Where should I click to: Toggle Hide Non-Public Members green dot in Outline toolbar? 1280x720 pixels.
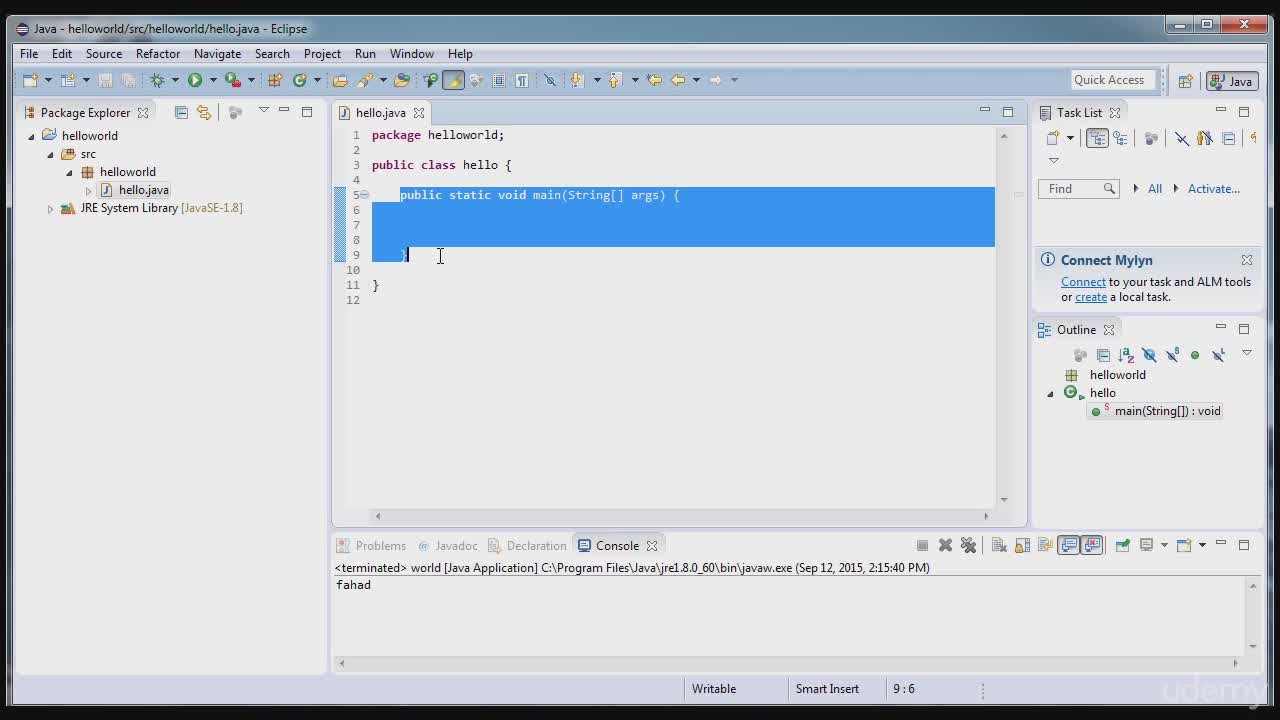[x=1195, y=355]
